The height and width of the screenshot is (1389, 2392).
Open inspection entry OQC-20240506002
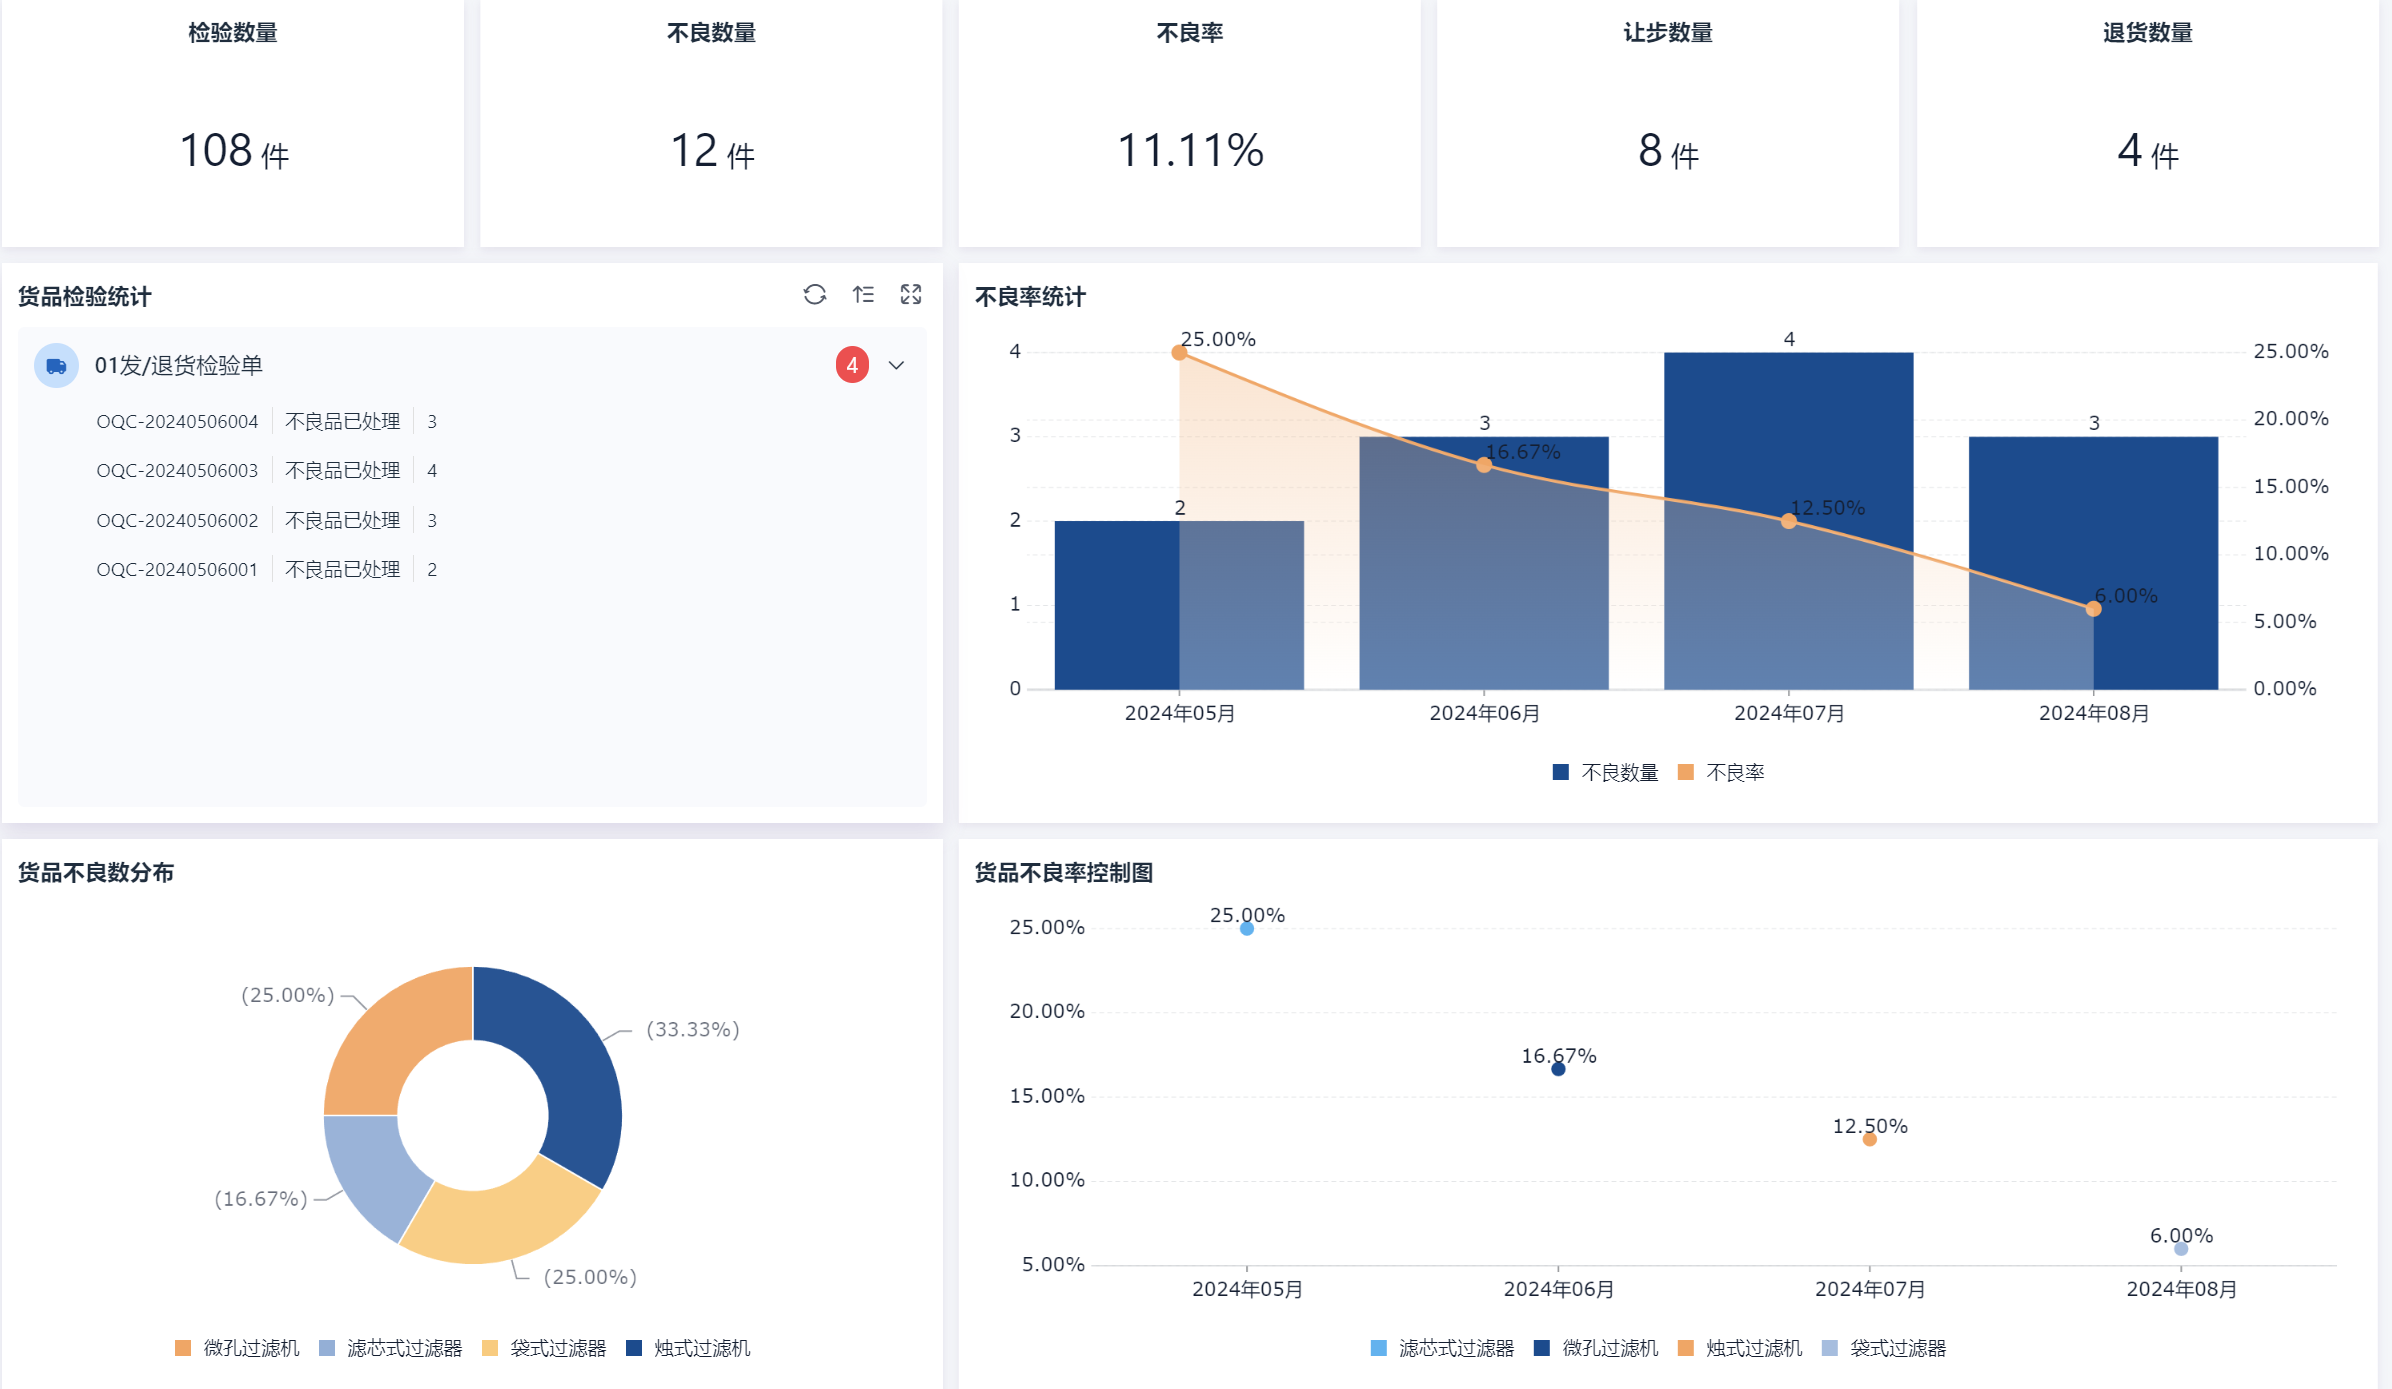[x=177, y=521]
